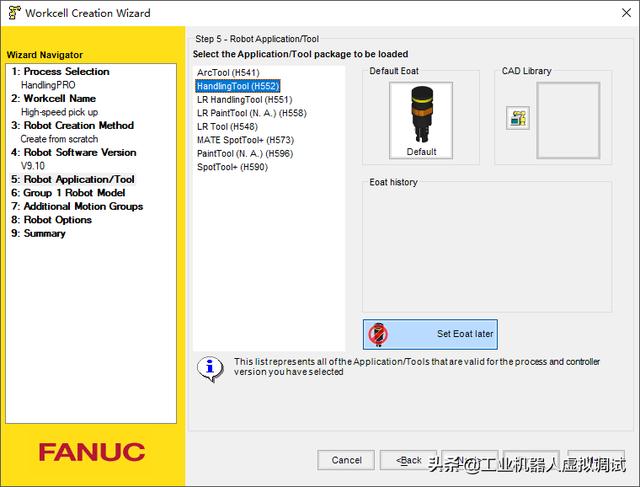Click the empty CAD Library preview box
The height and width of the screenshot is (487, 640).
coord(568,120)
